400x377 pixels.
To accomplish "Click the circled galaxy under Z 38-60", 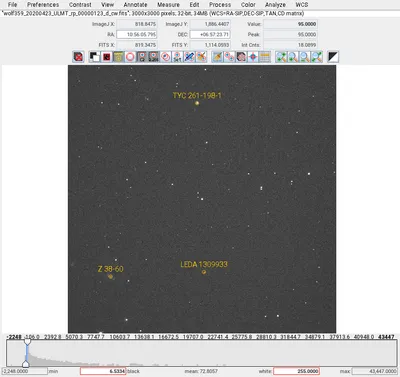I will 111,276.
